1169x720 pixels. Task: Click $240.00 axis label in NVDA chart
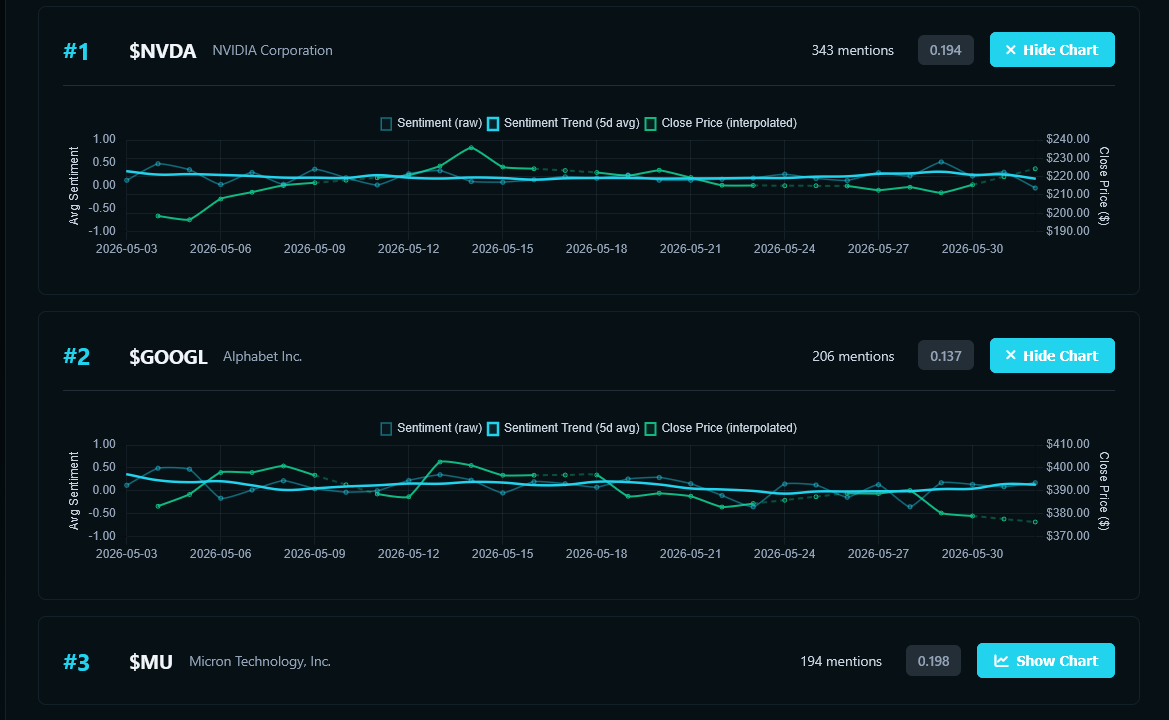tap(1068, 139)
